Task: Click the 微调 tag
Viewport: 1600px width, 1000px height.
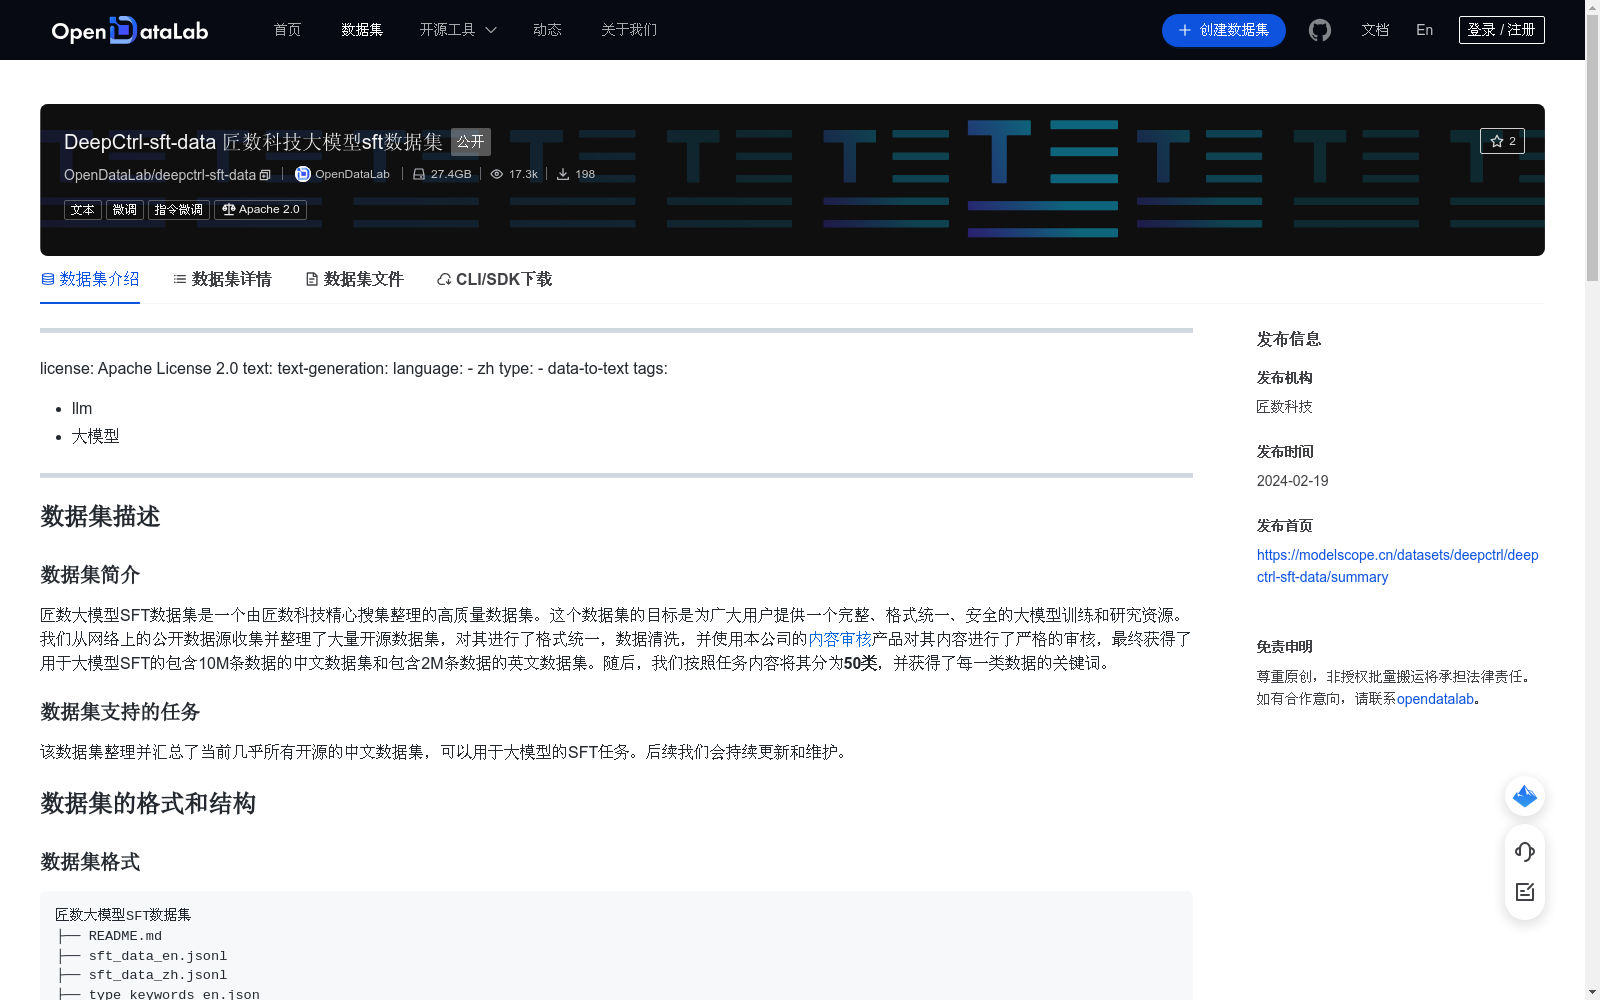Action: [x=125, y=210]
